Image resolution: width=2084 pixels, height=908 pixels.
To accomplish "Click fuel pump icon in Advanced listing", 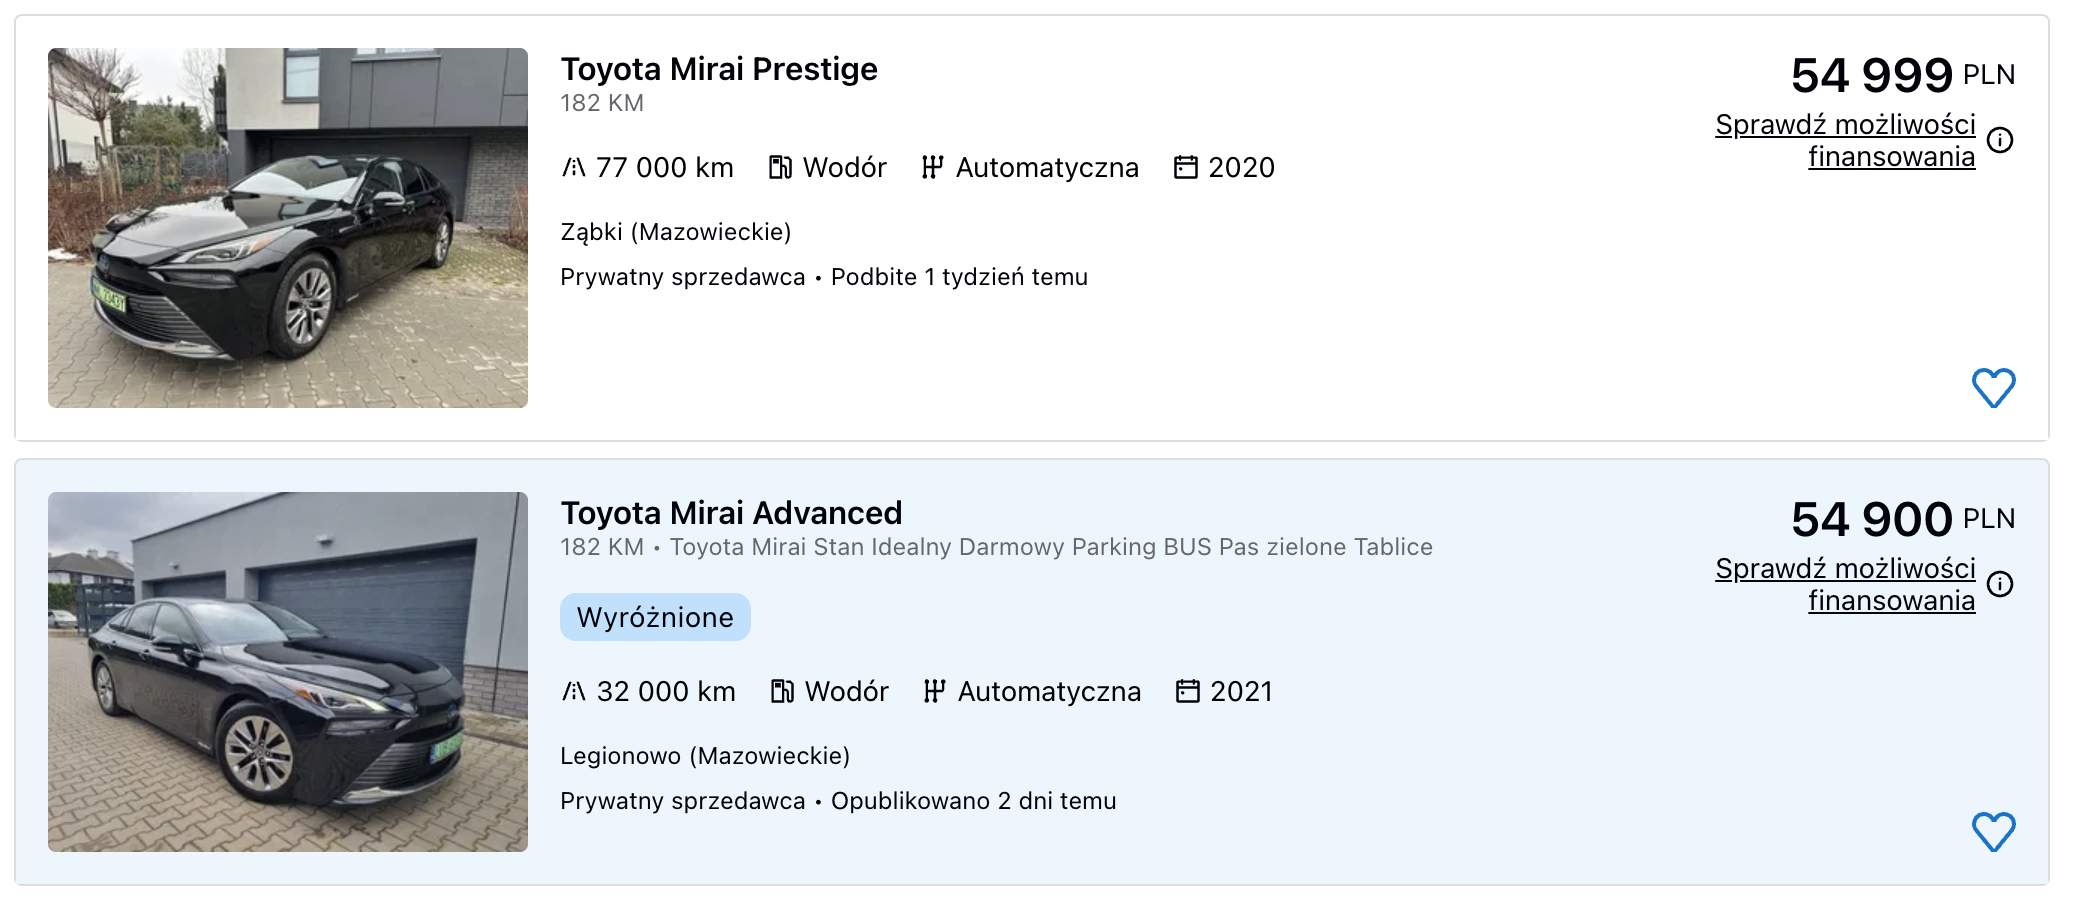I will (782, 691).
